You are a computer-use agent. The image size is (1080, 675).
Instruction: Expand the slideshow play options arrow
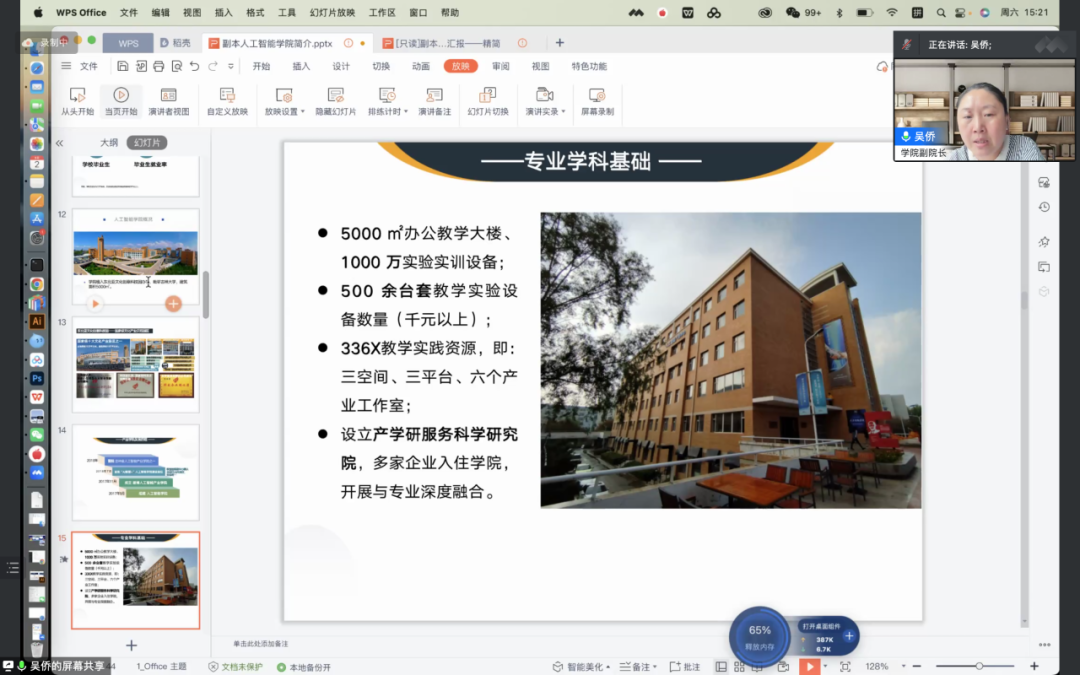coord(825,667)
